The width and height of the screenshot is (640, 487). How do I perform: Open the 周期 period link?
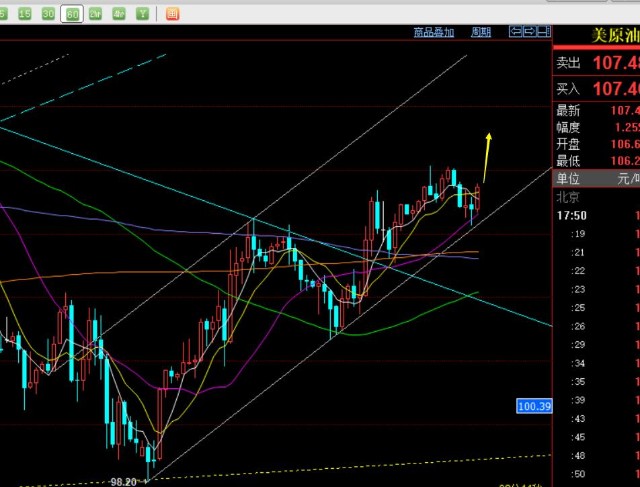(x=481, y=33)
